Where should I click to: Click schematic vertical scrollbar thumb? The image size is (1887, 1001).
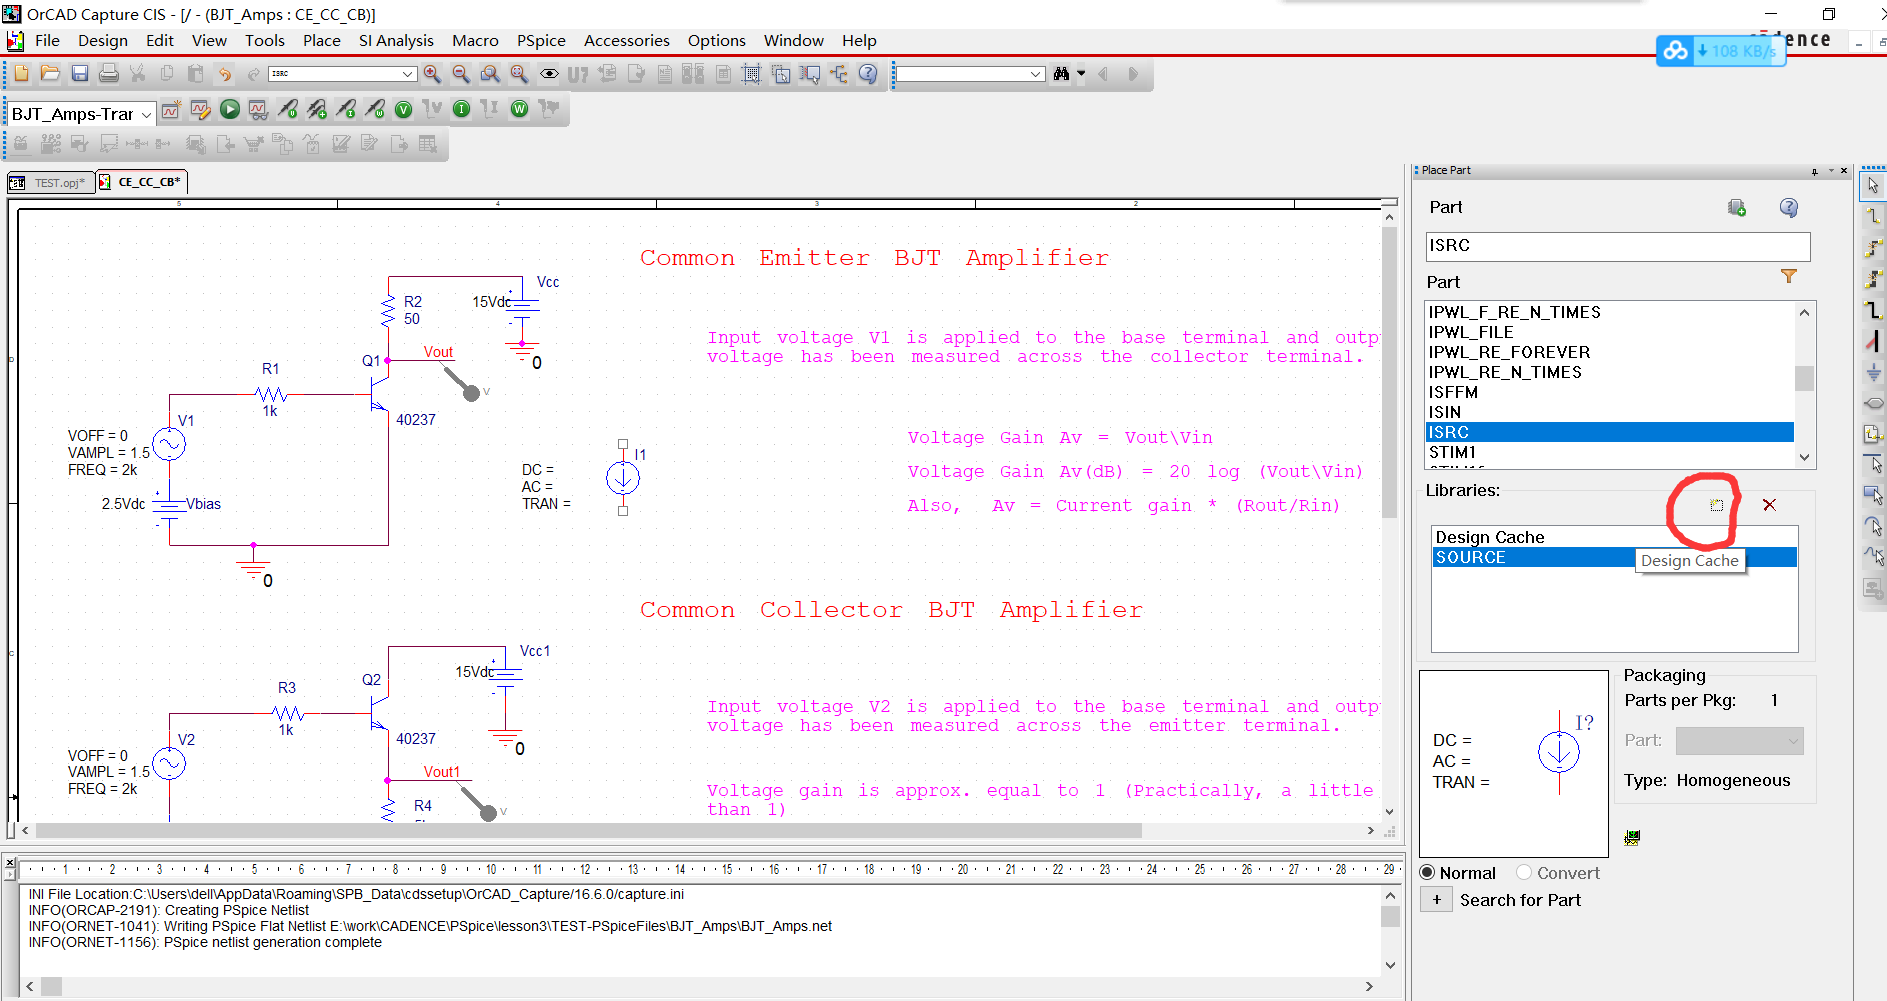pyautogui.click(x=1389, y=372)
